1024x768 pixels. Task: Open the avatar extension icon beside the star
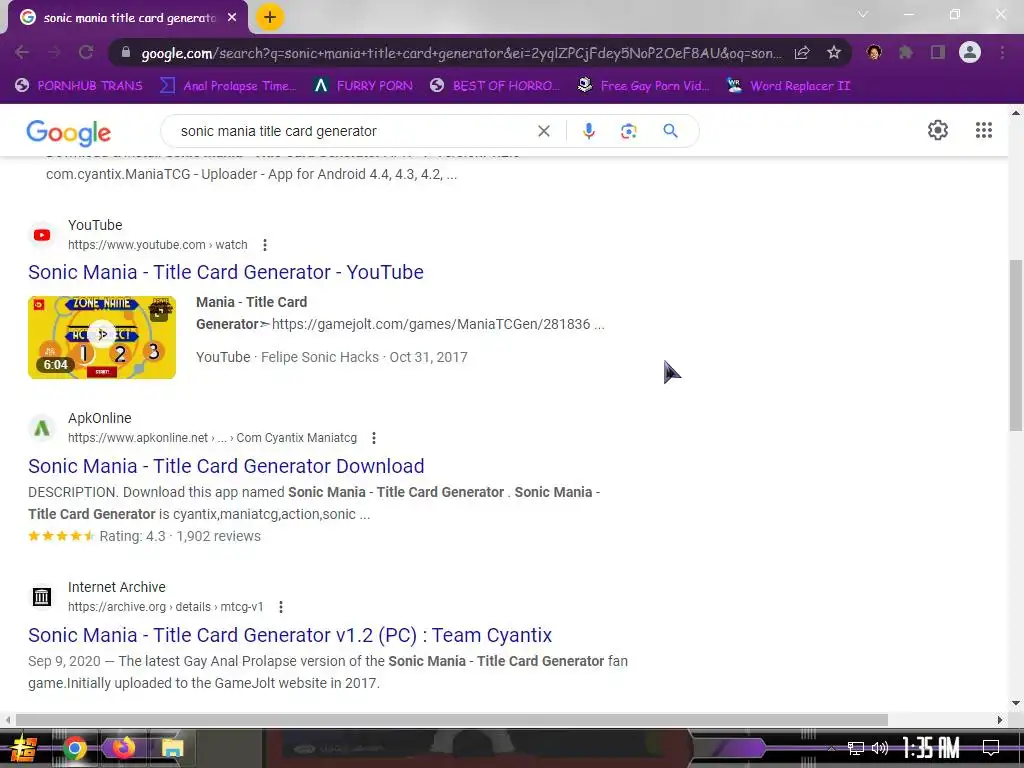[x=874, y=52]
